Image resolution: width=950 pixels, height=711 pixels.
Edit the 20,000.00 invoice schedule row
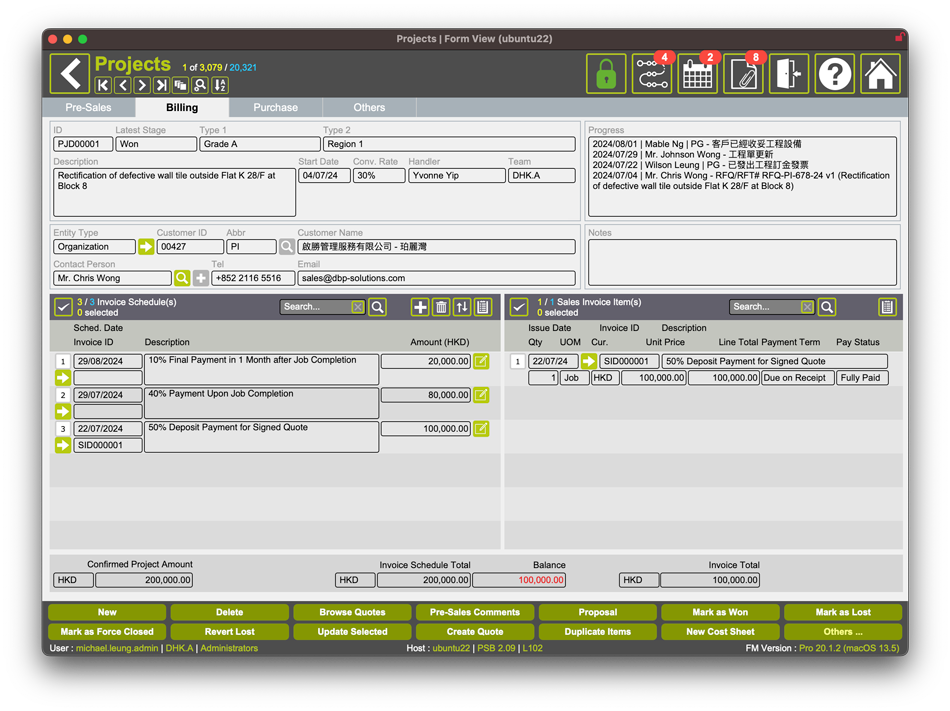pyautogui.click(x=481, y=361)
